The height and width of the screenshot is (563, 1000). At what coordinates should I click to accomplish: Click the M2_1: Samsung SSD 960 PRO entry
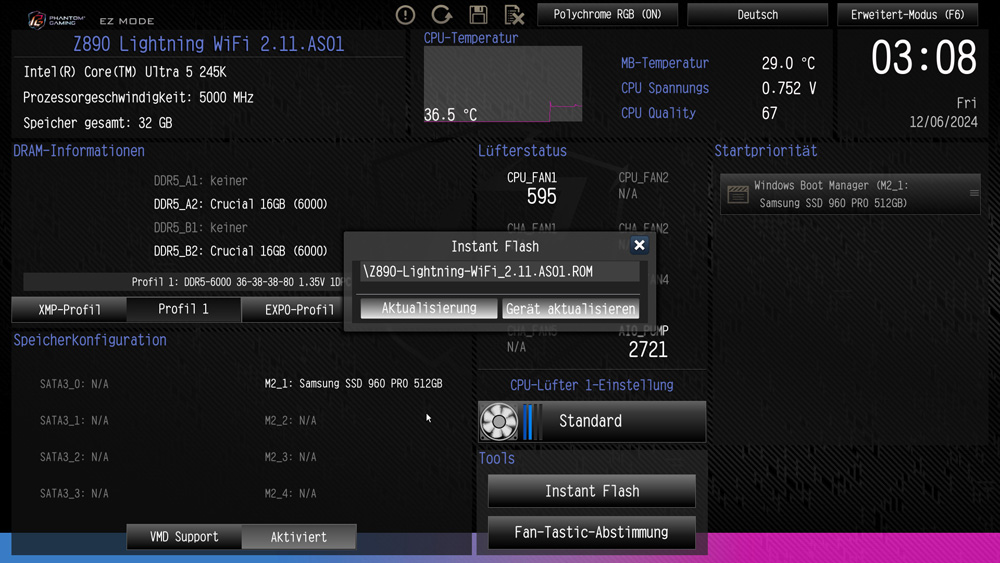coord(353,384)
